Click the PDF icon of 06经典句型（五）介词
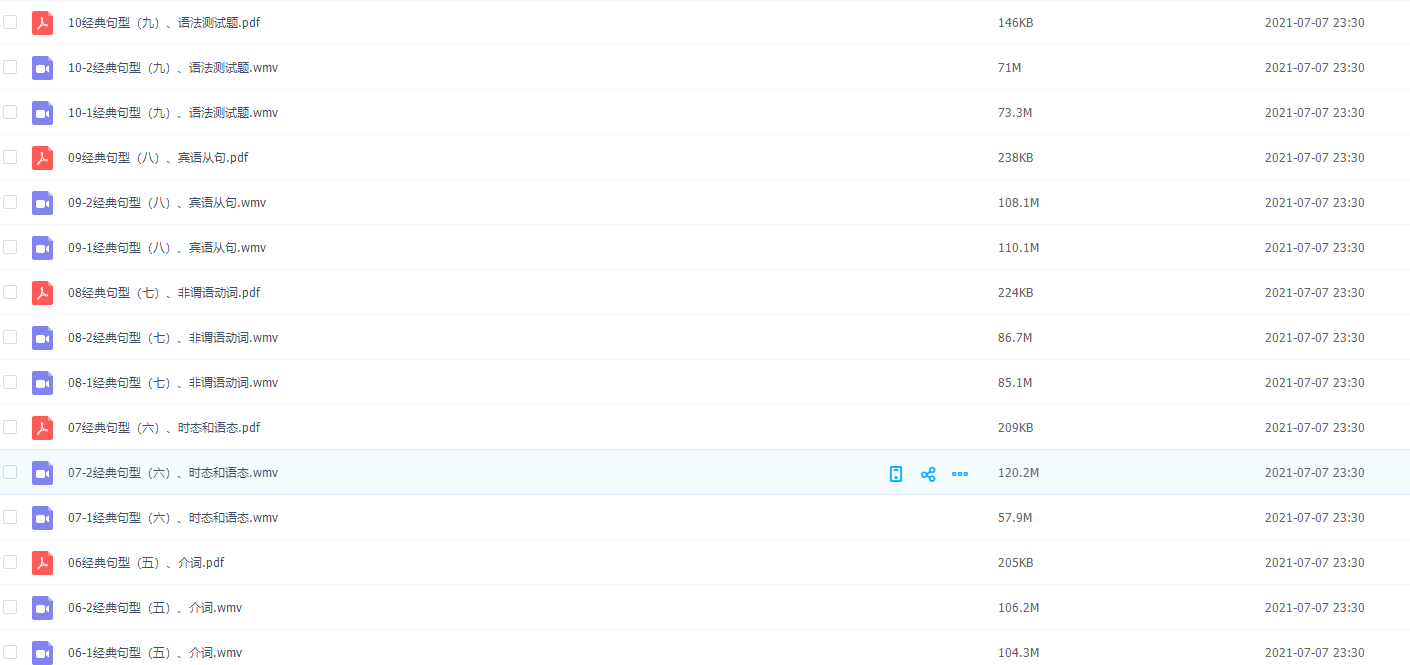Screen dimensions: 1410x665 point(42,563)
